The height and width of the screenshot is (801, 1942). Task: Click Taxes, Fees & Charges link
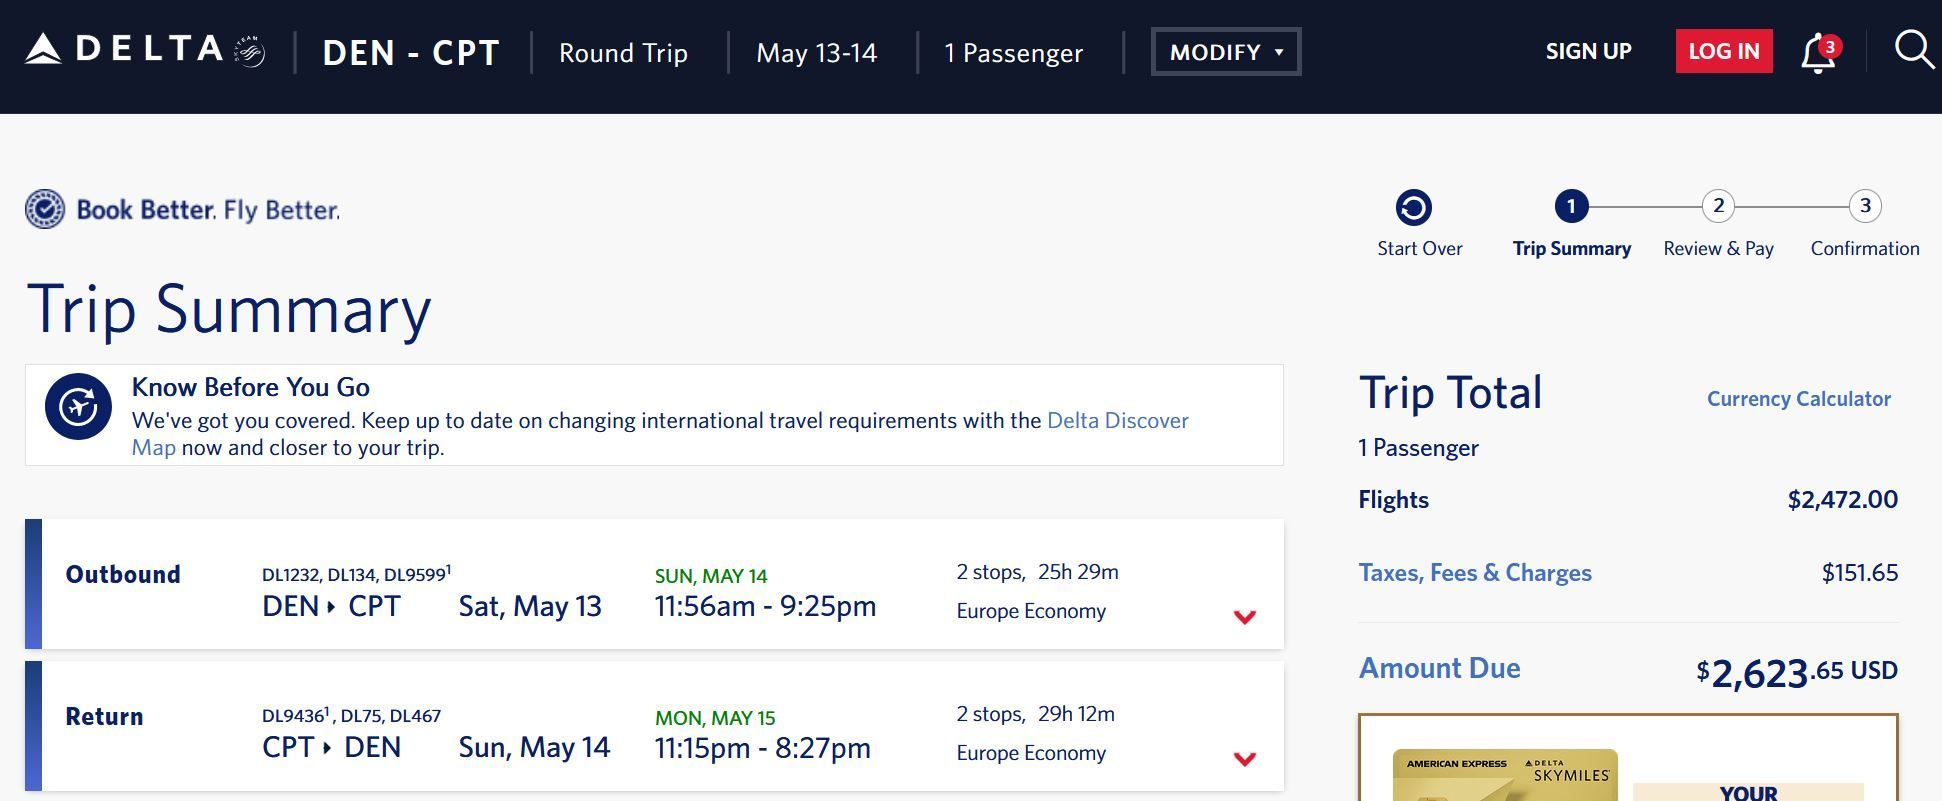[1474, 573]
